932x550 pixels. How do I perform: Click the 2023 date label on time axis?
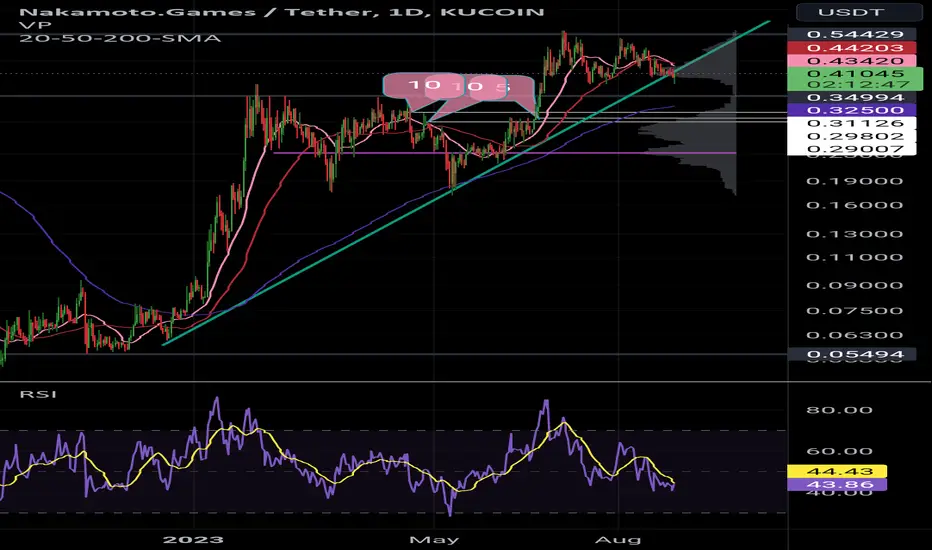193,539
